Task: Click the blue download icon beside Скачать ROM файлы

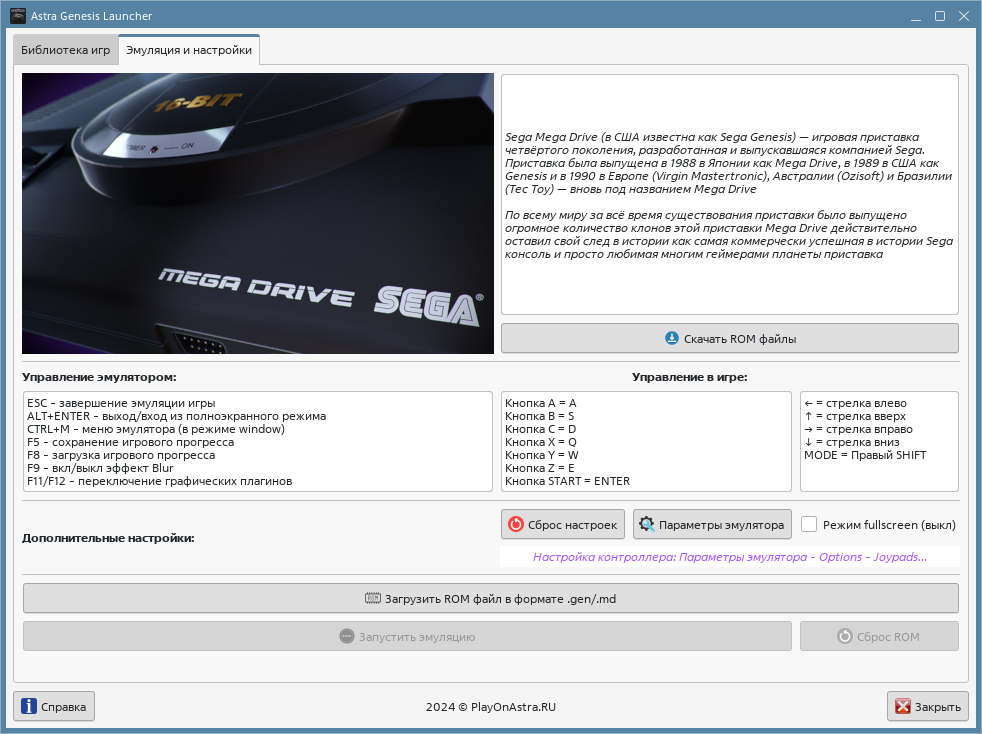Action: click(x=671, y=338)
